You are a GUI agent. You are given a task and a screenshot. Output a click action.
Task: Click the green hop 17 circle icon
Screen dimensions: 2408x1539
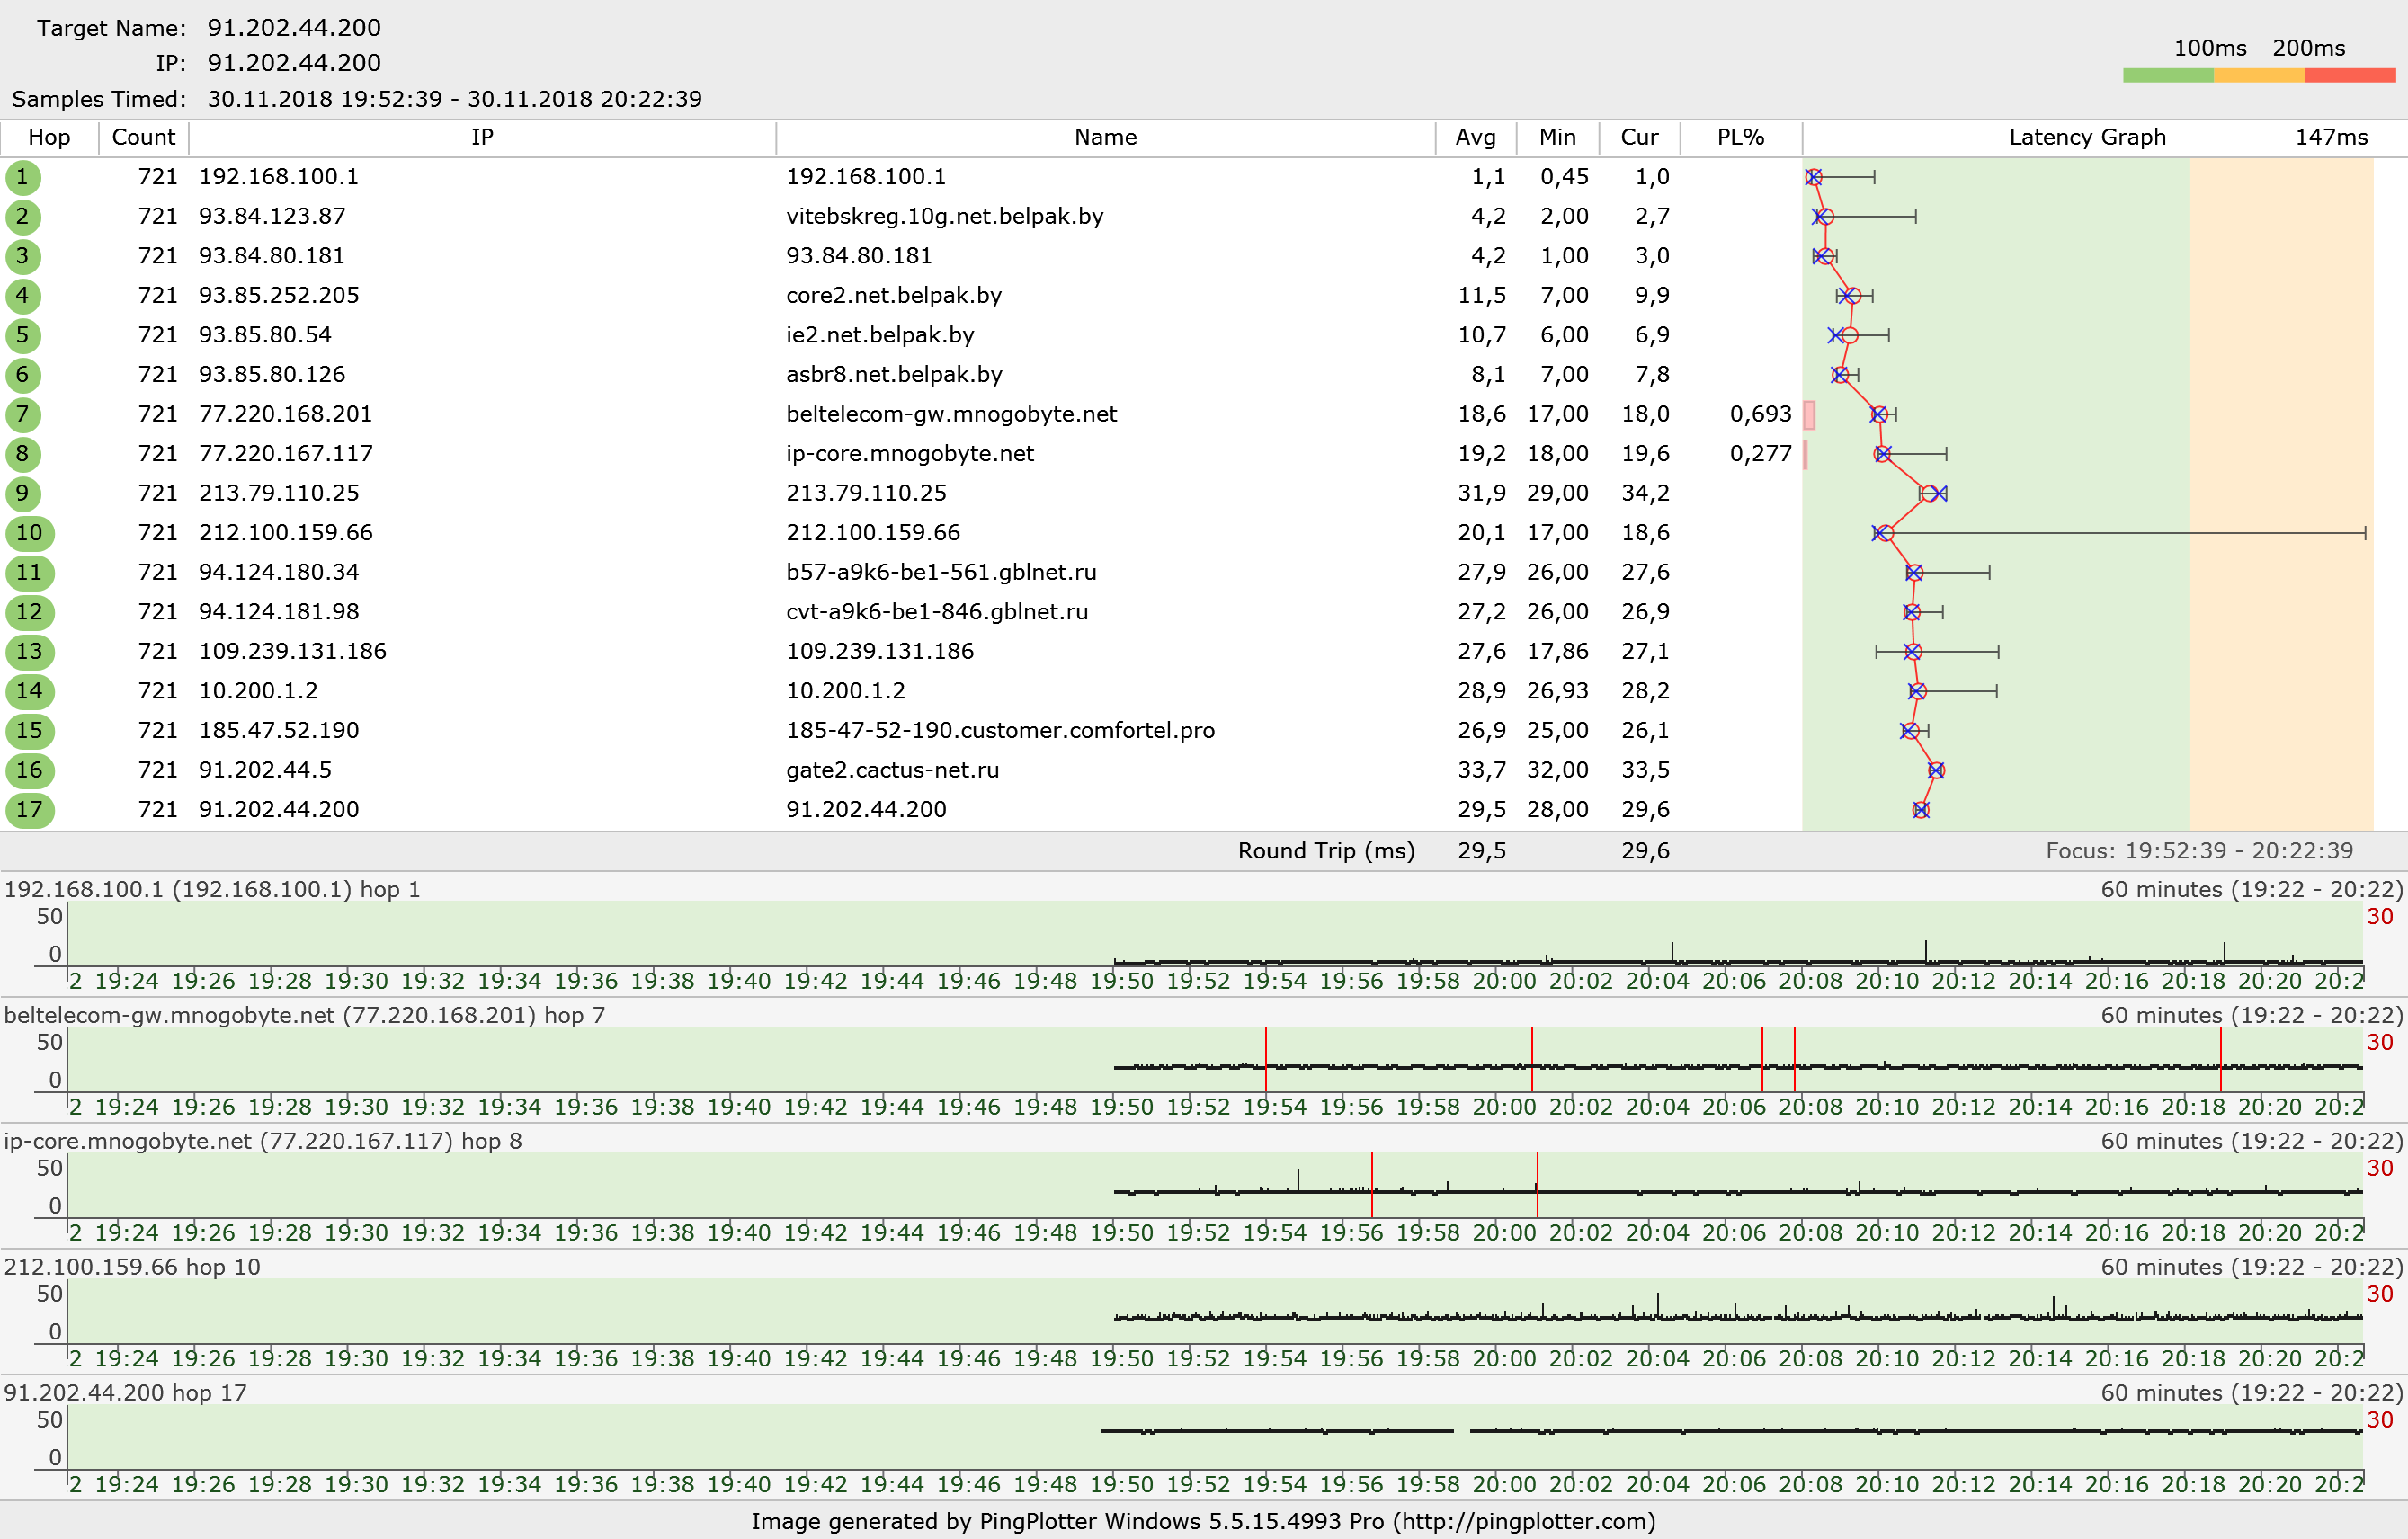(29, 810)
